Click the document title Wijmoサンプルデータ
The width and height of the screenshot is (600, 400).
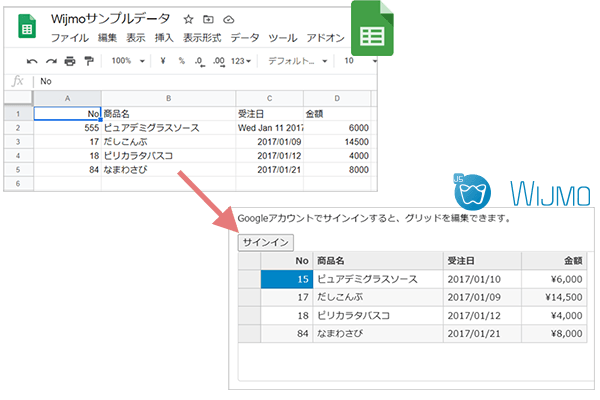coord(111,18)
